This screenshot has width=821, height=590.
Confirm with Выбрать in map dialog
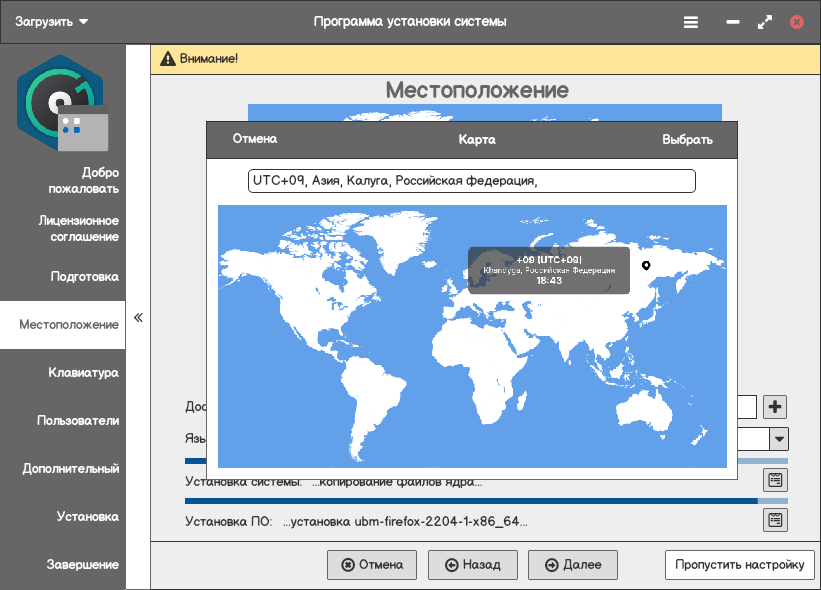pyautogui.click(x=687, y=140)
